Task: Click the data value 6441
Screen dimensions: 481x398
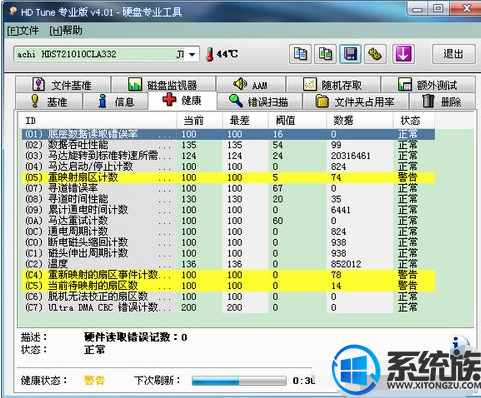Action: 340,210
